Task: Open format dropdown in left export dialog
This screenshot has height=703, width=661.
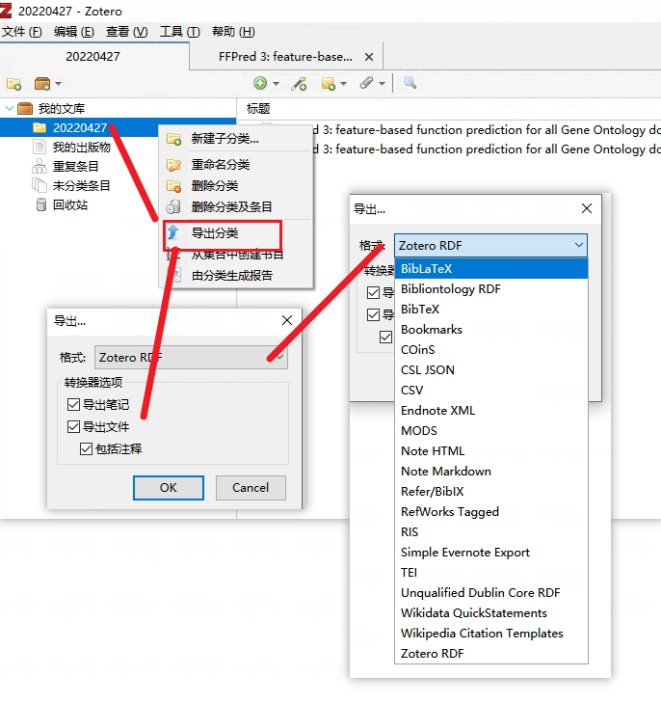Action: [191, 357]
